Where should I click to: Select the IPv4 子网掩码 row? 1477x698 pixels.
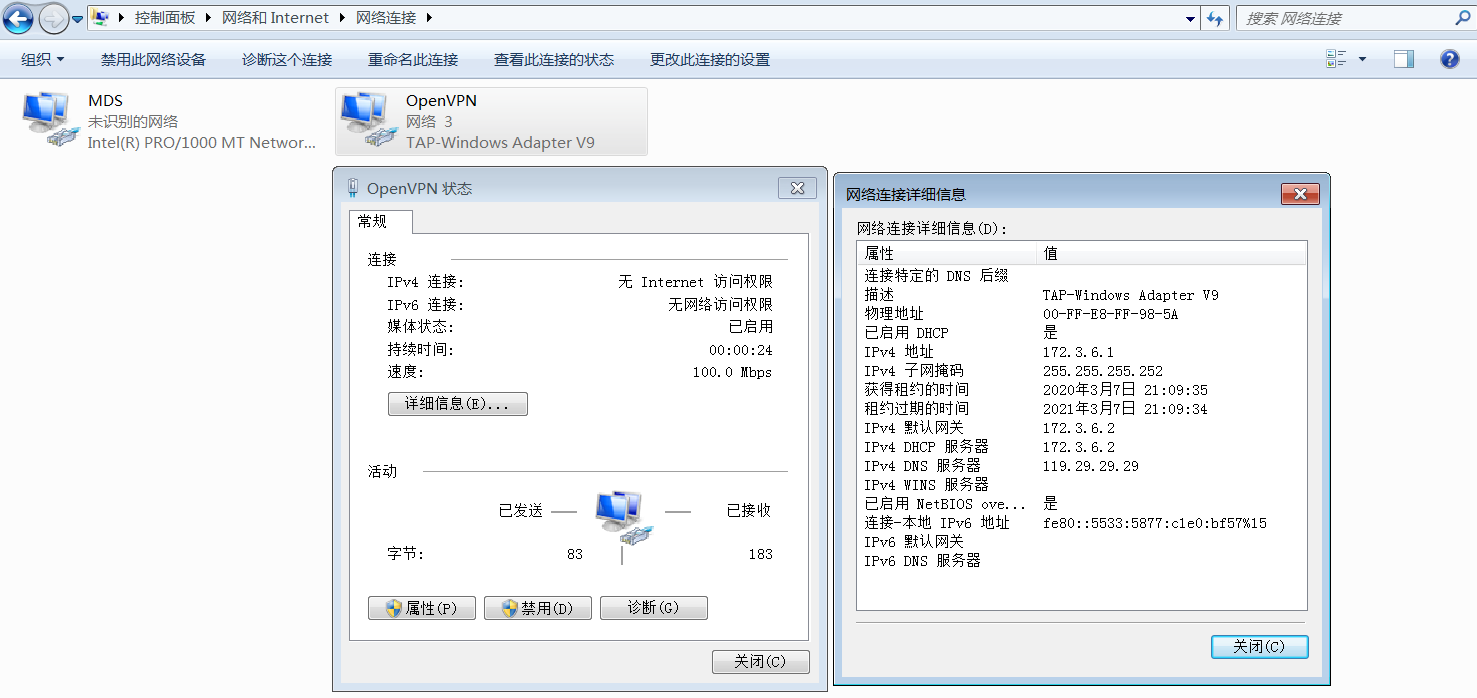pos(1082,371)
